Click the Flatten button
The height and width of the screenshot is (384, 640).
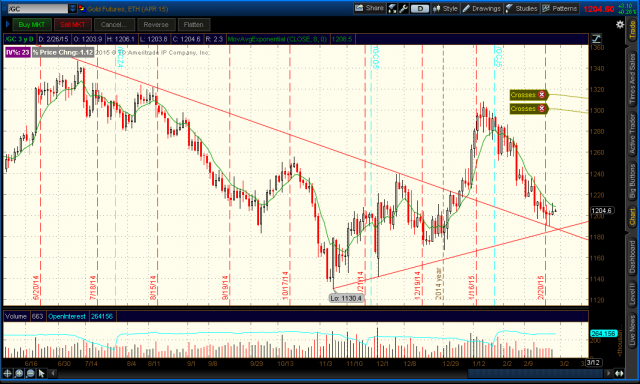pyautogui.click(x=193, y=24)
